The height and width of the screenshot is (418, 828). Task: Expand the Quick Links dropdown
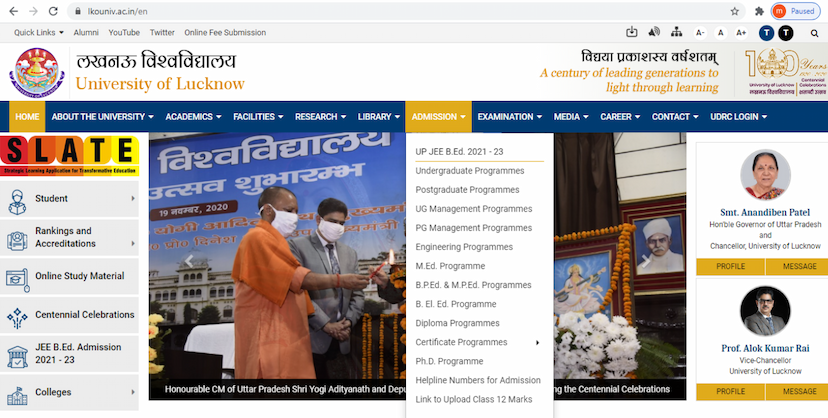point(39,33)
